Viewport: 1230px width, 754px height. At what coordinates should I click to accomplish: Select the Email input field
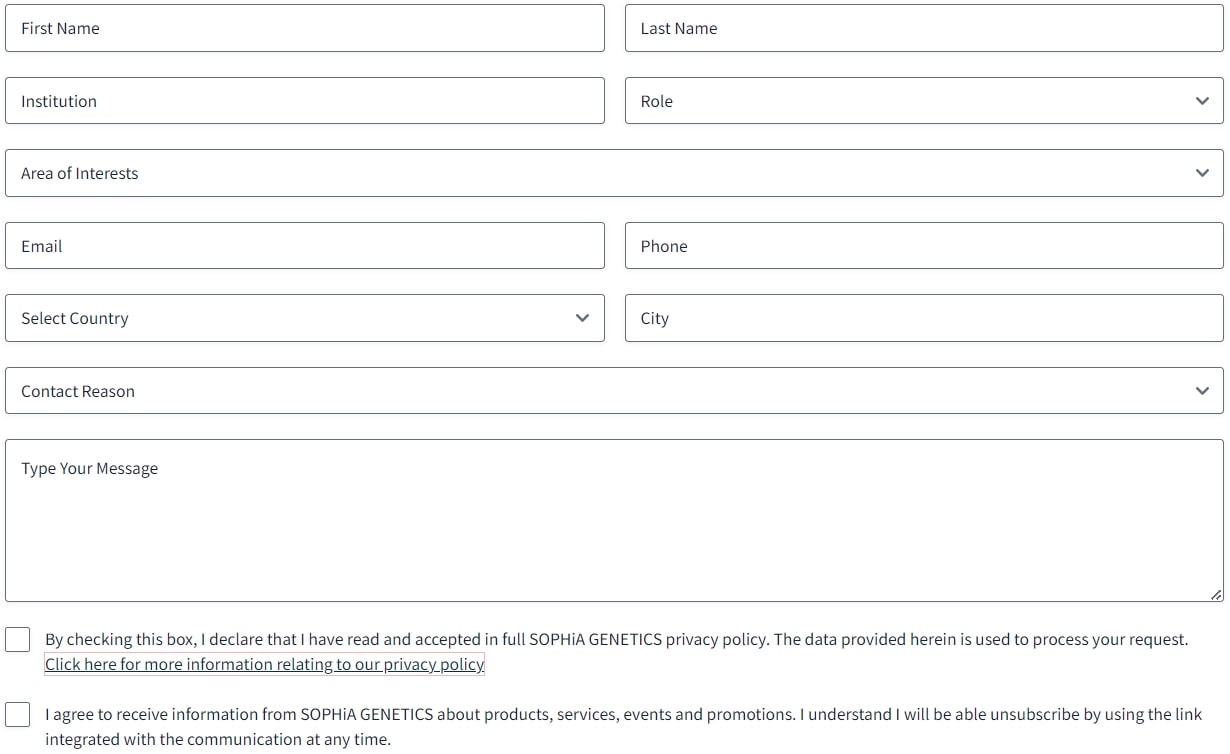pyautogui.click(x=304, y=246)
